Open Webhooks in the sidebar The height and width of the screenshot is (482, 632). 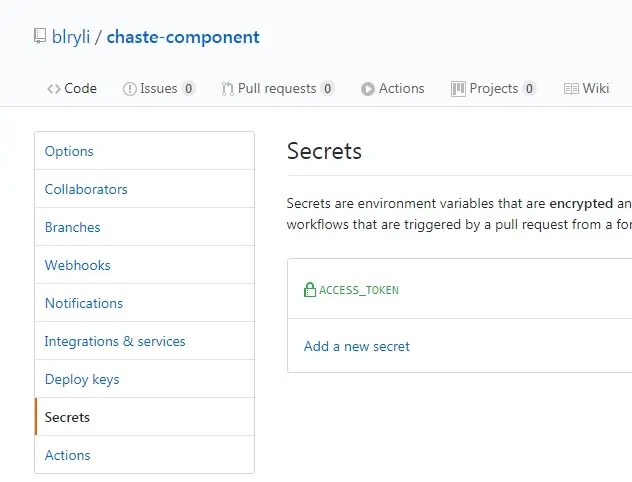pyautogui.click(x=78, y=265)
